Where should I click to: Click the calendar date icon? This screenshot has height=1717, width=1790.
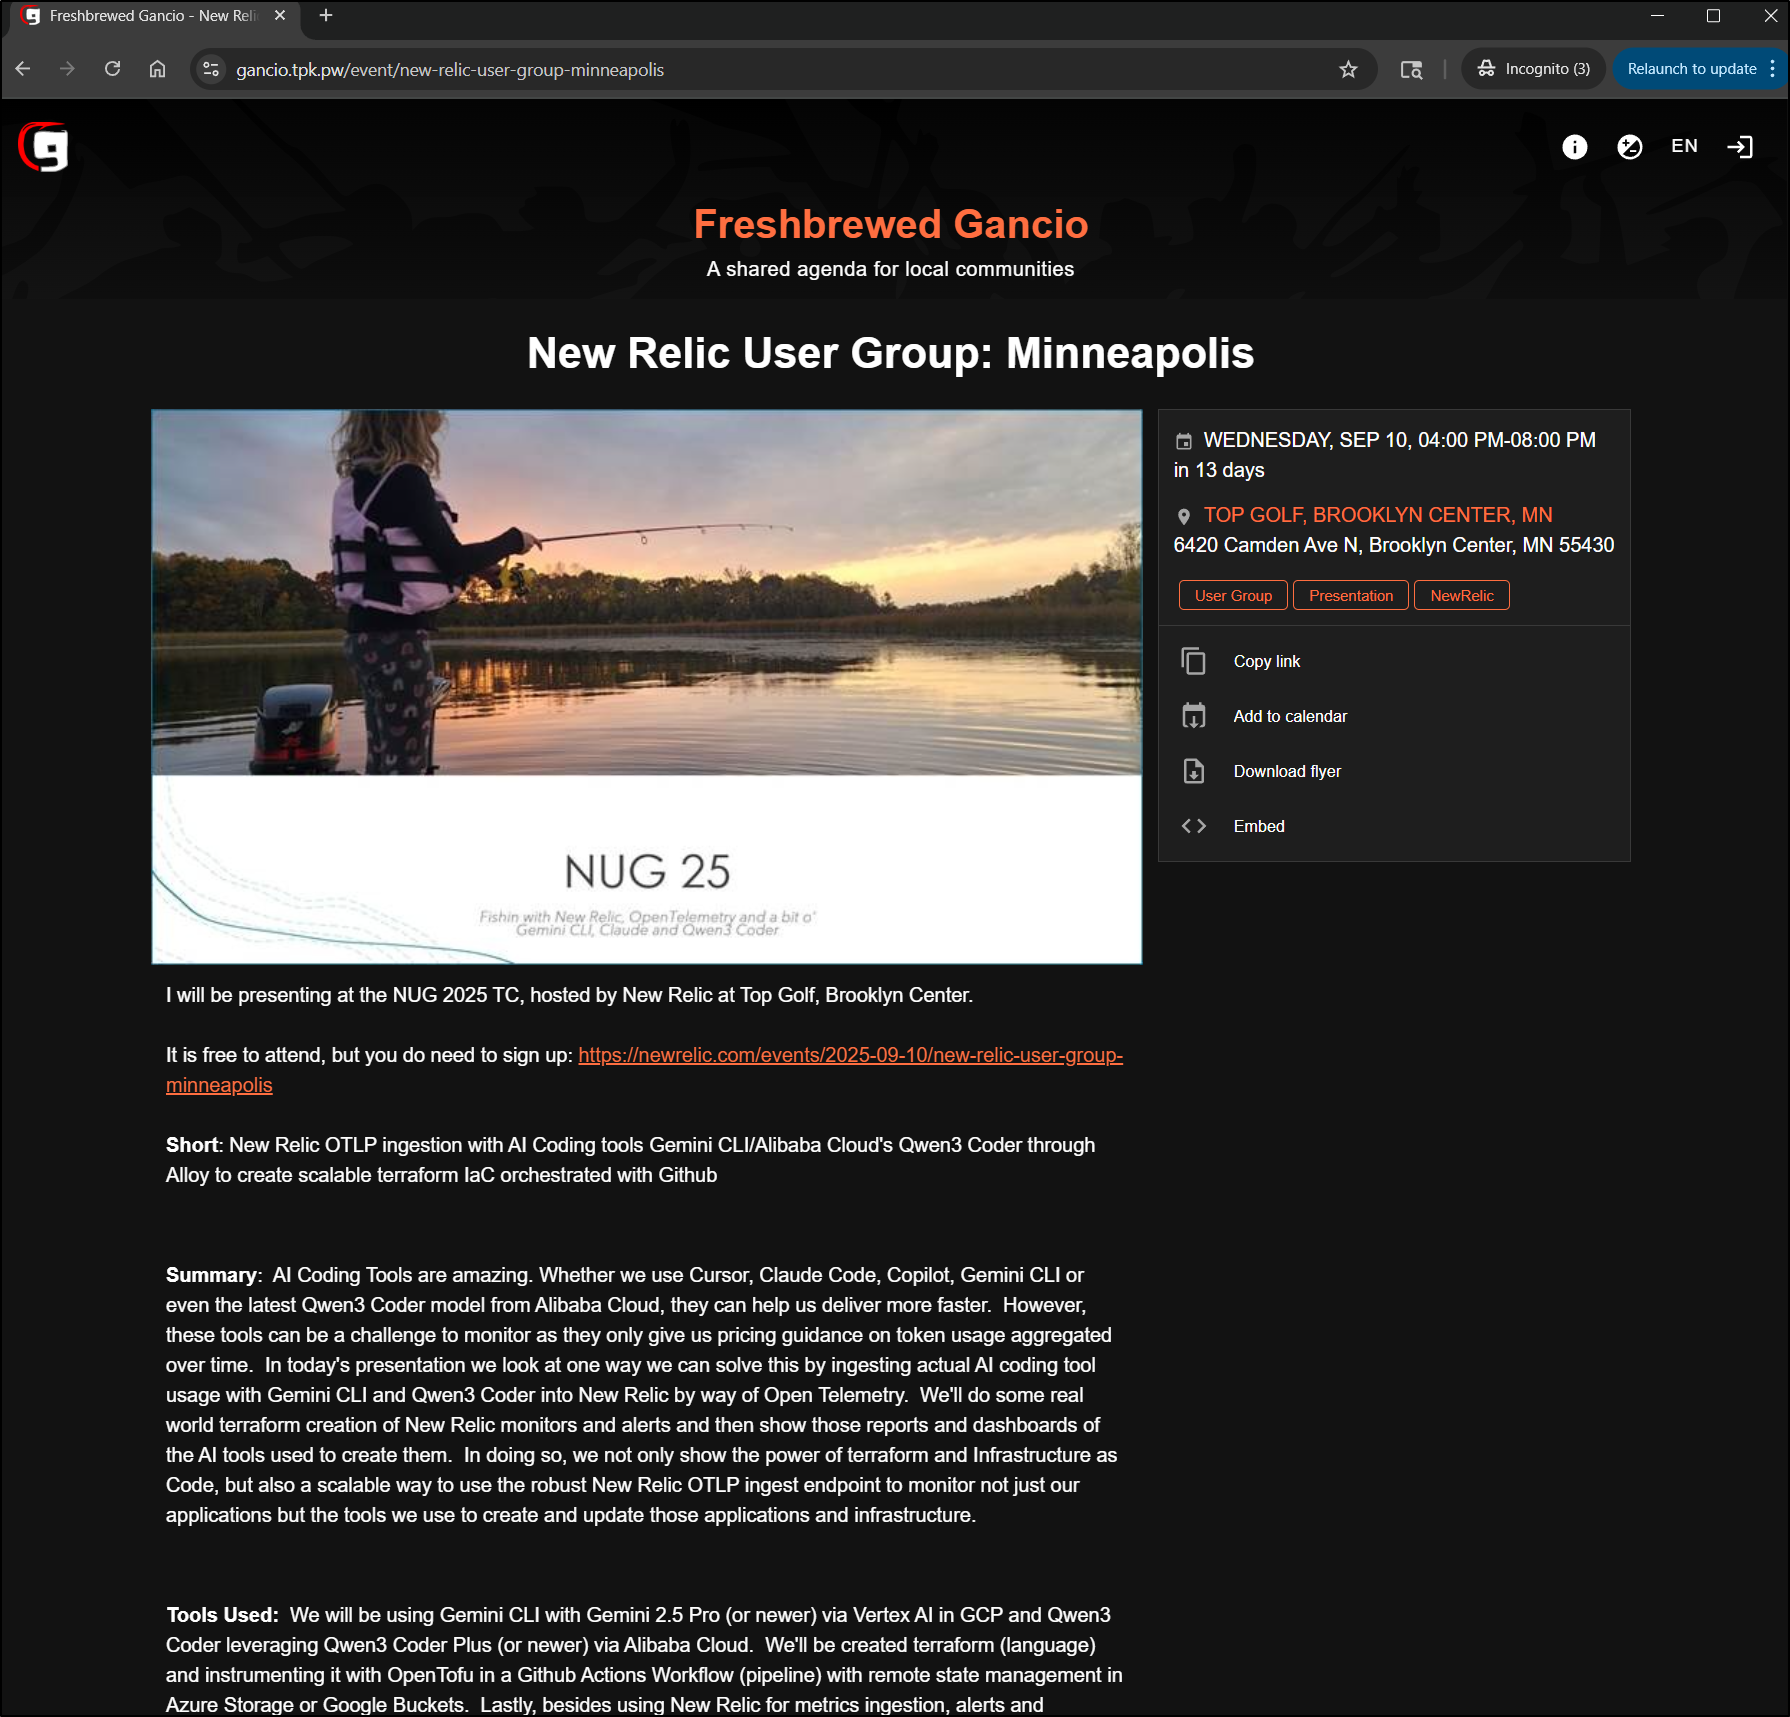click(1183, 441)
